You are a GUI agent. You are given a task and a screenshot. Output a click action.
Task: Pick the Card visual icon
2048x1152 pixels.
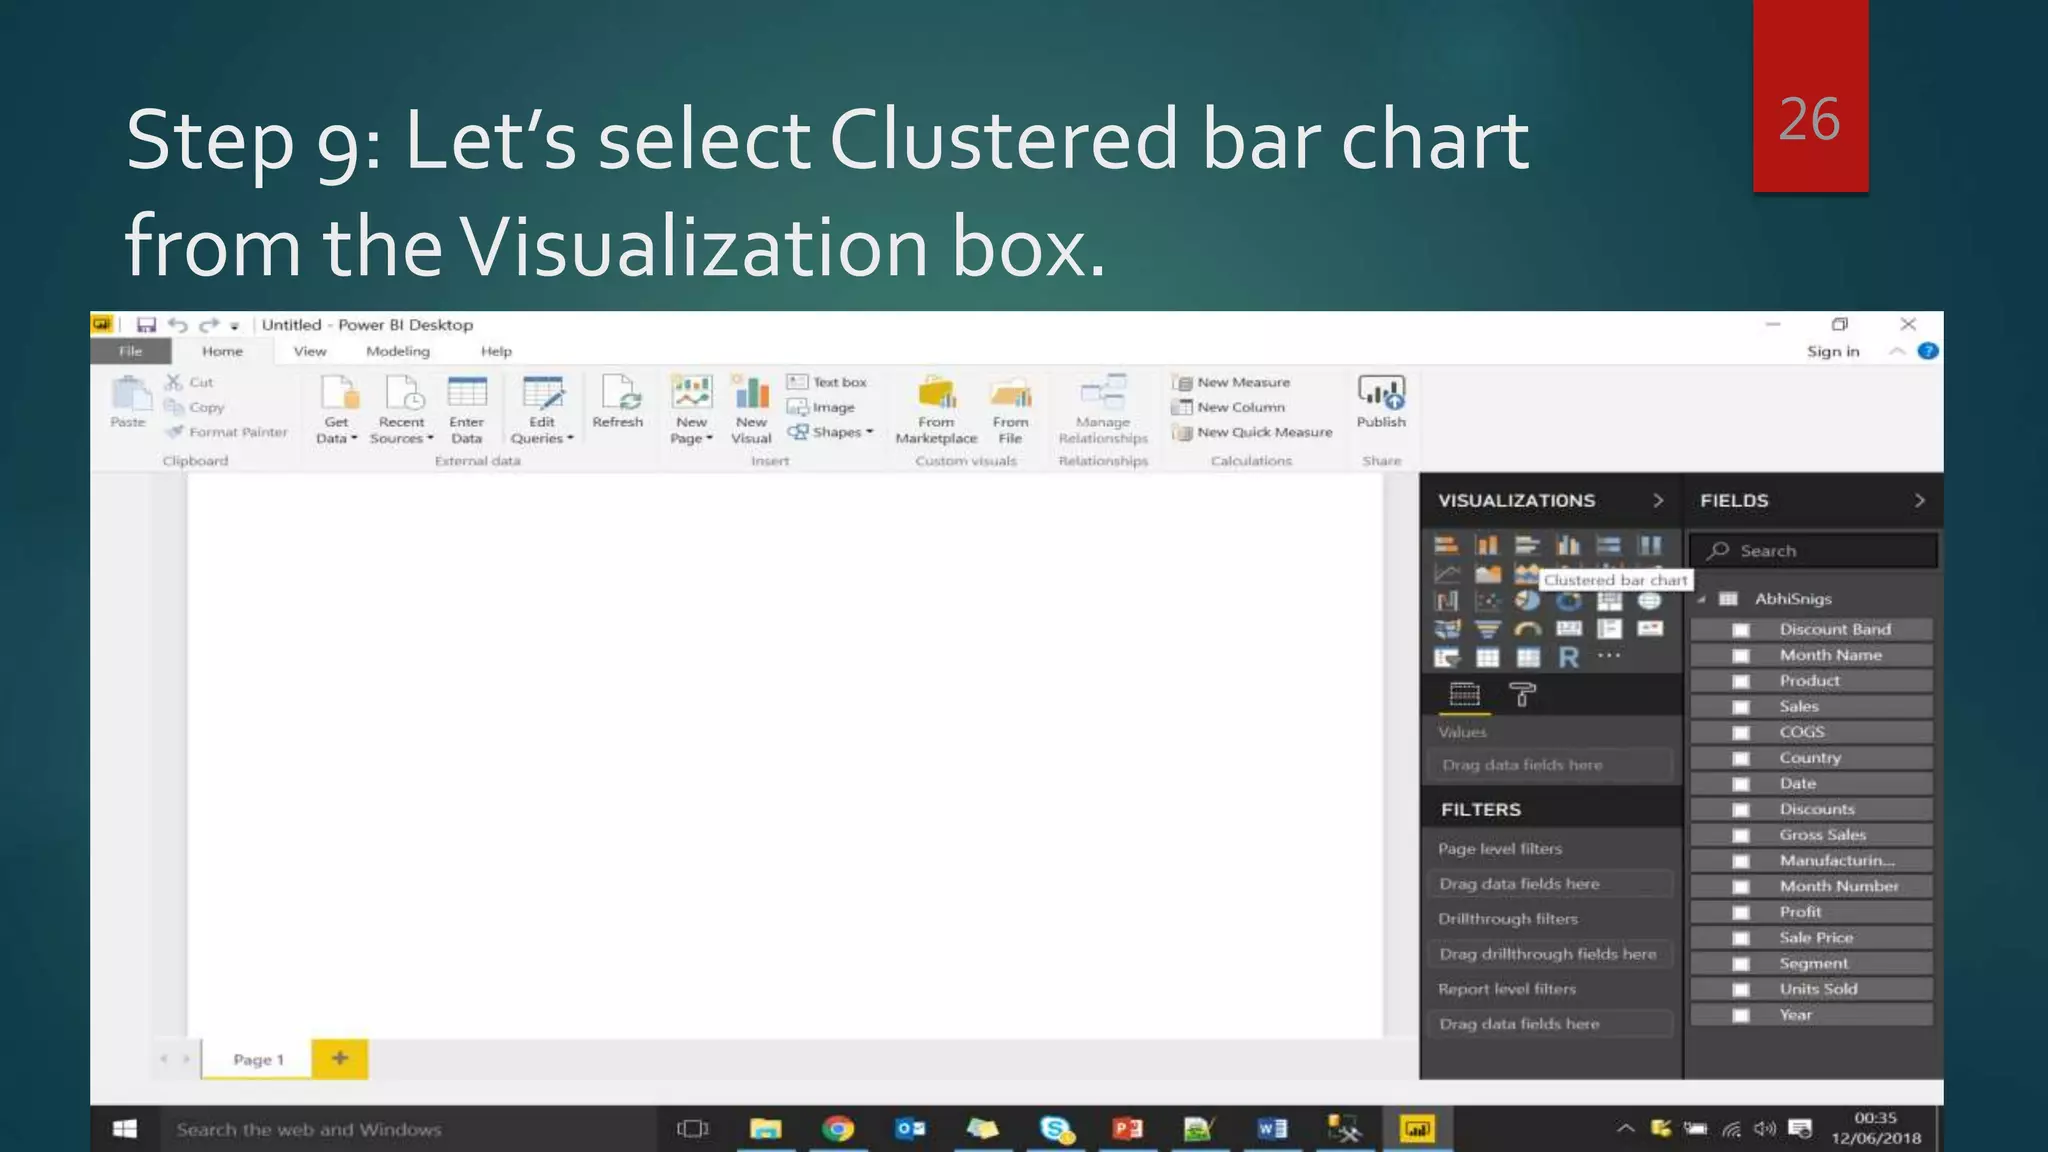(1568, 629)
